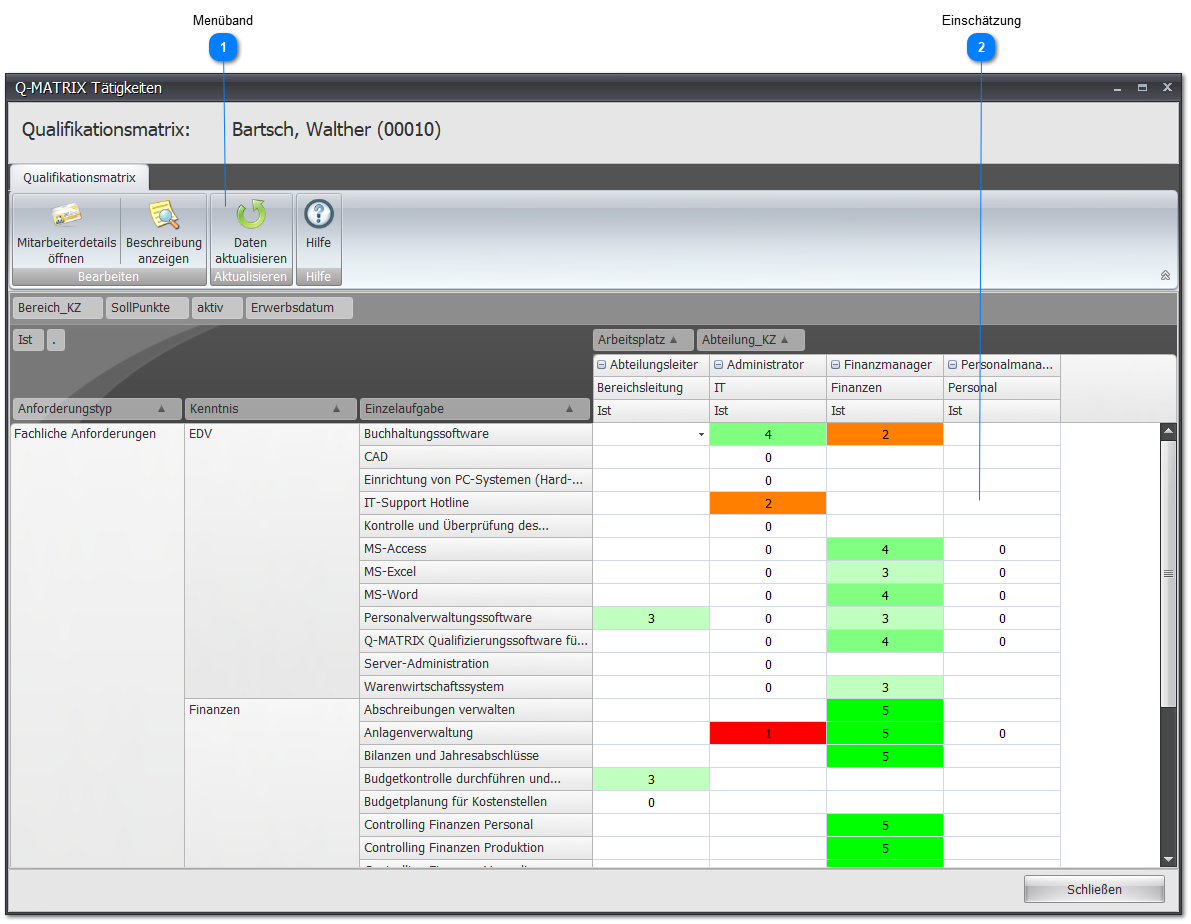
Task: Click cell 3 for Budgetkontrolle Abteilungsleiter
Action: point(651,780)
